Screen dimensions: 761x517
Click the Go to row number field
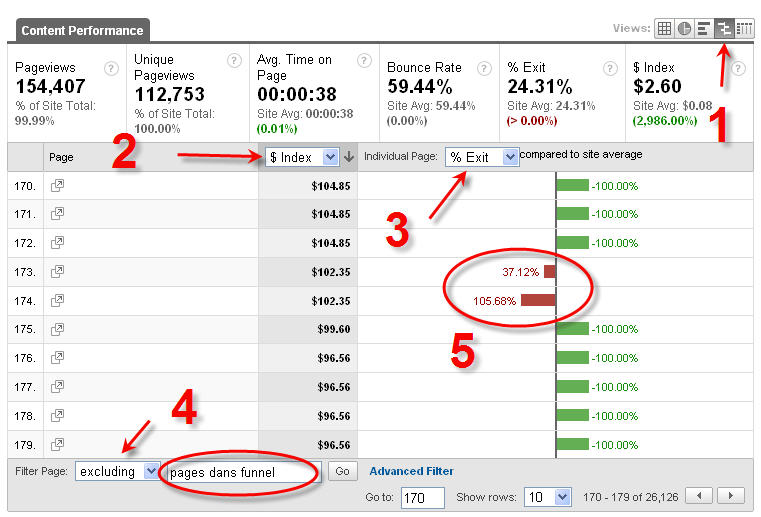(x=422, y=496)
